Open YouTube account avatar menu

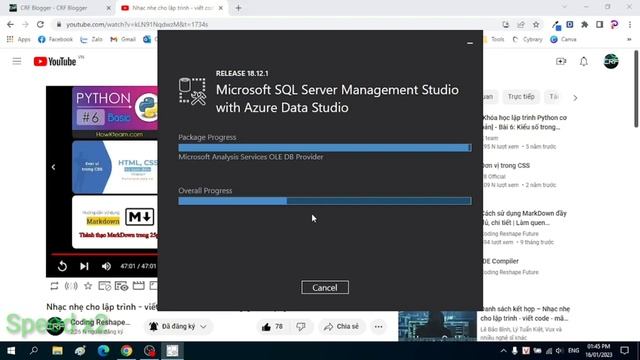611,62
